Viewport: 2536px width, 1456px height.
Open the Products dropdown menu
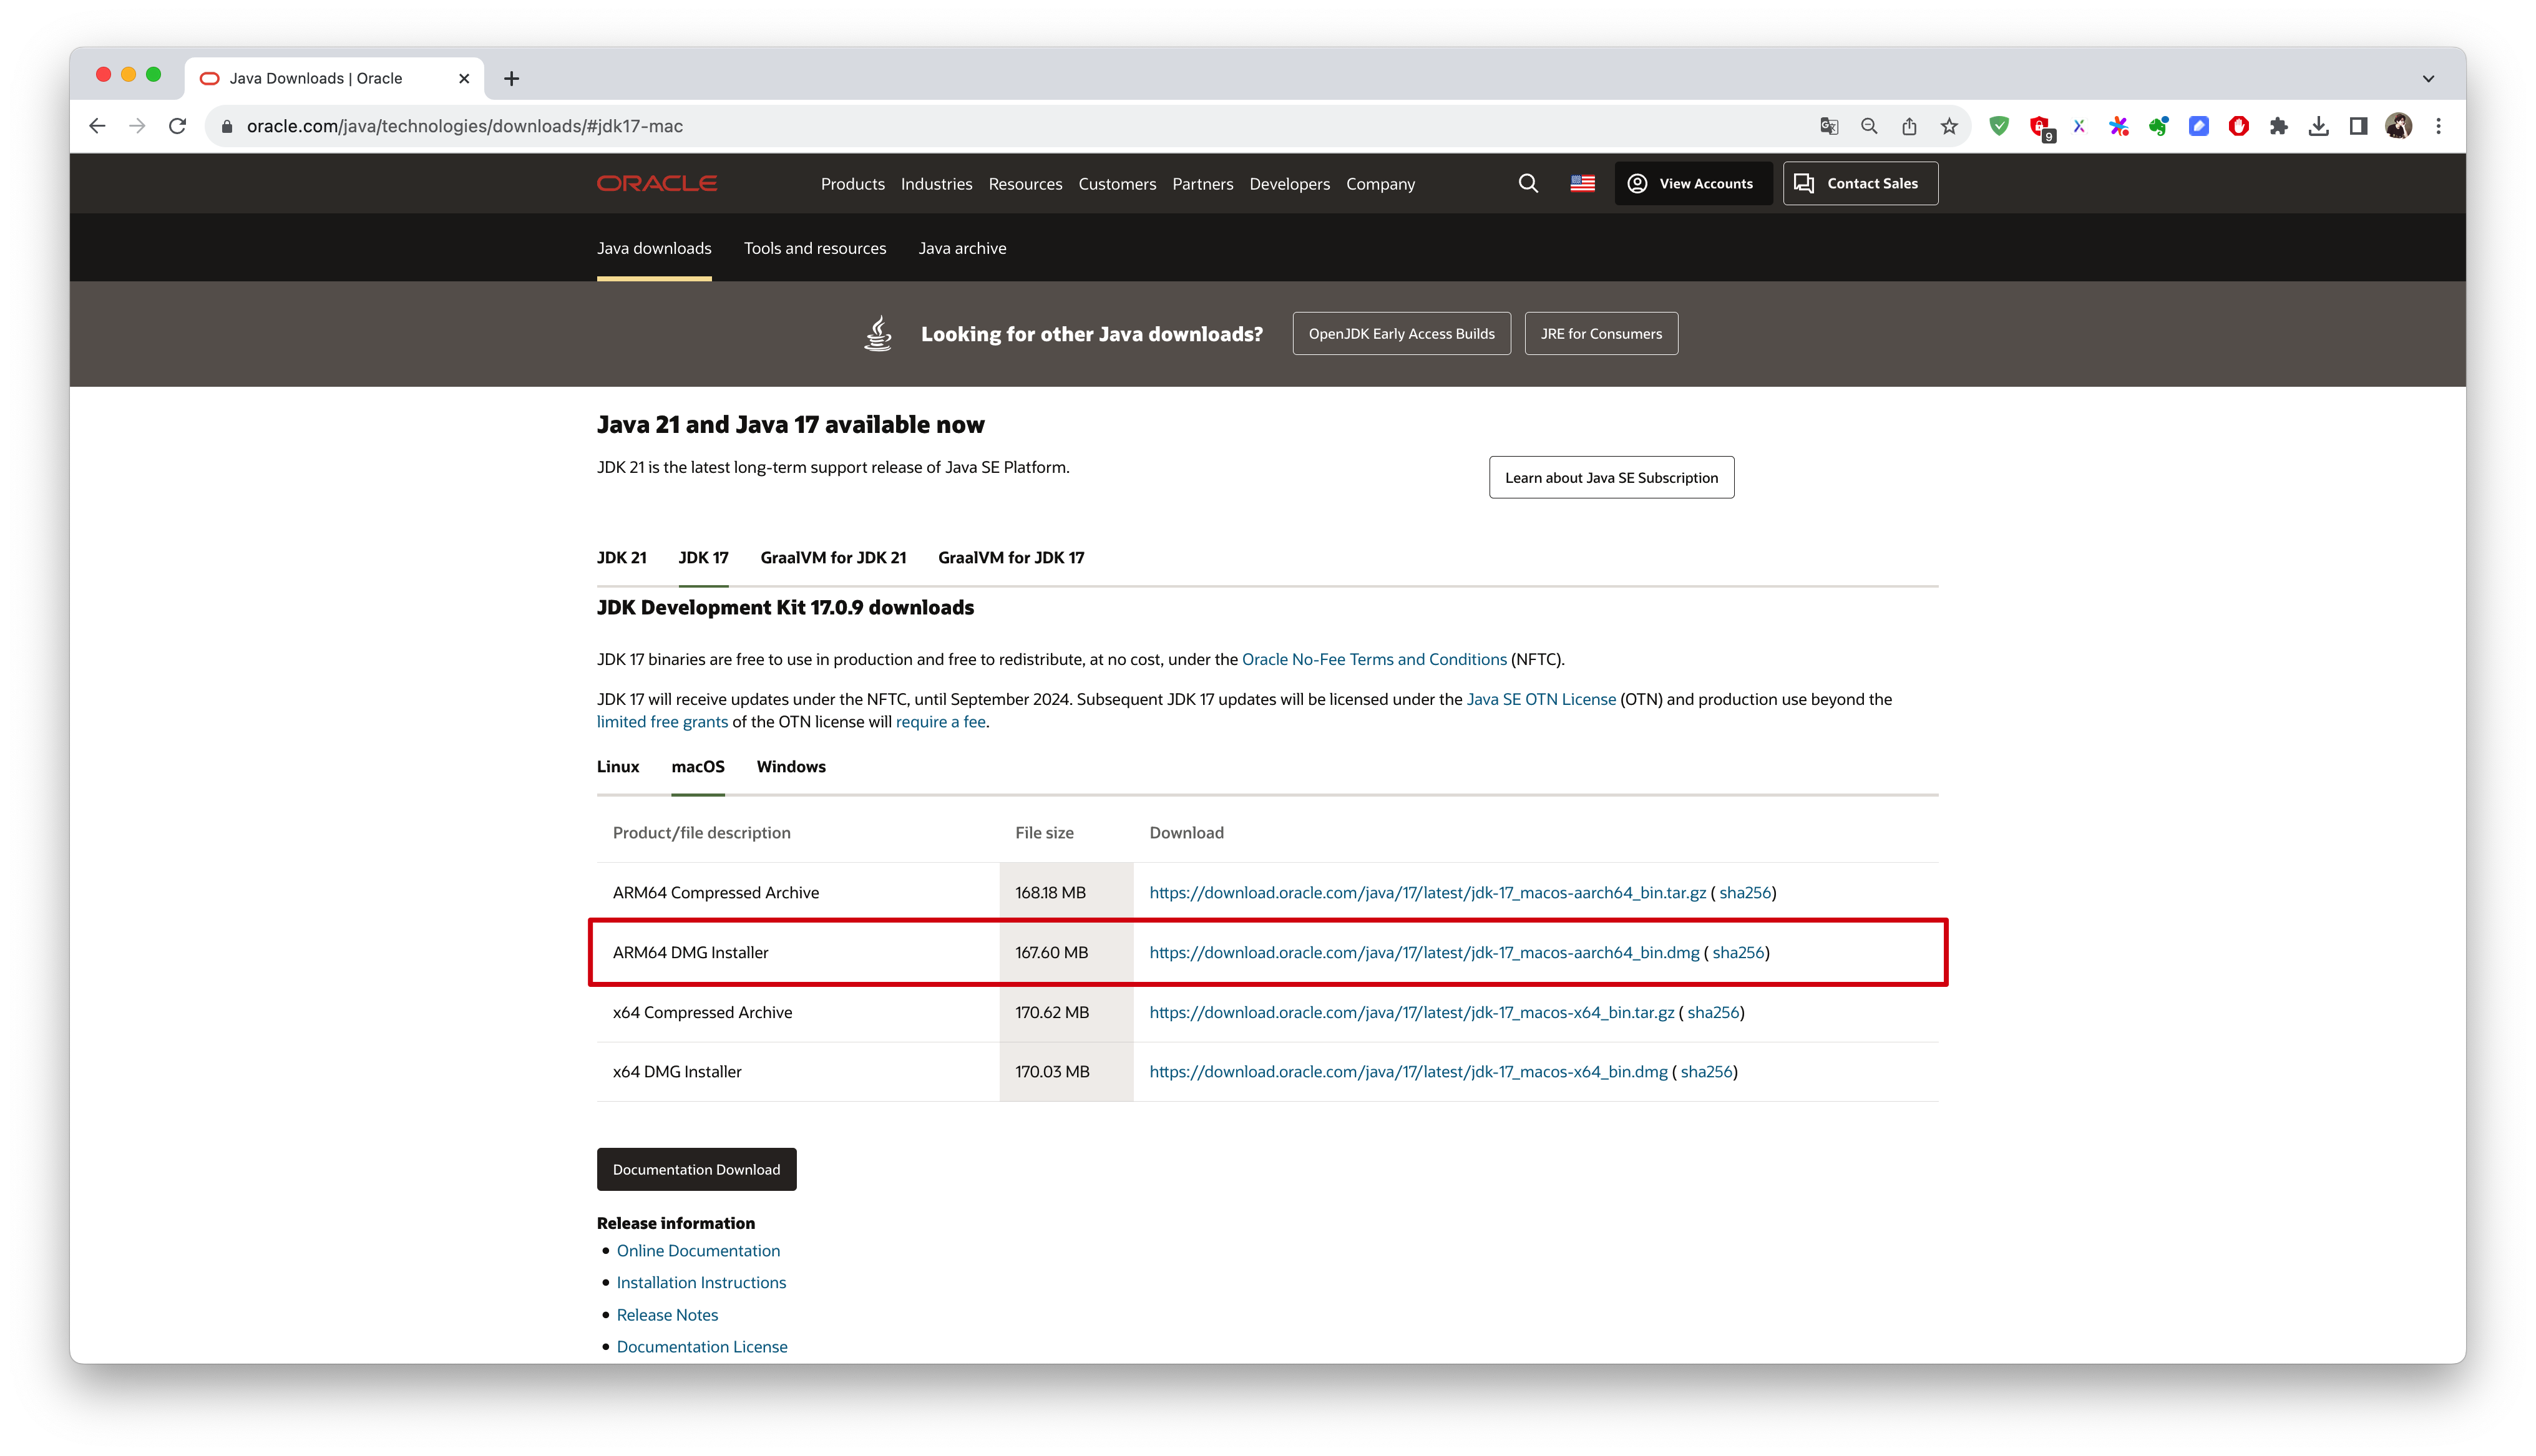(852, 183)
